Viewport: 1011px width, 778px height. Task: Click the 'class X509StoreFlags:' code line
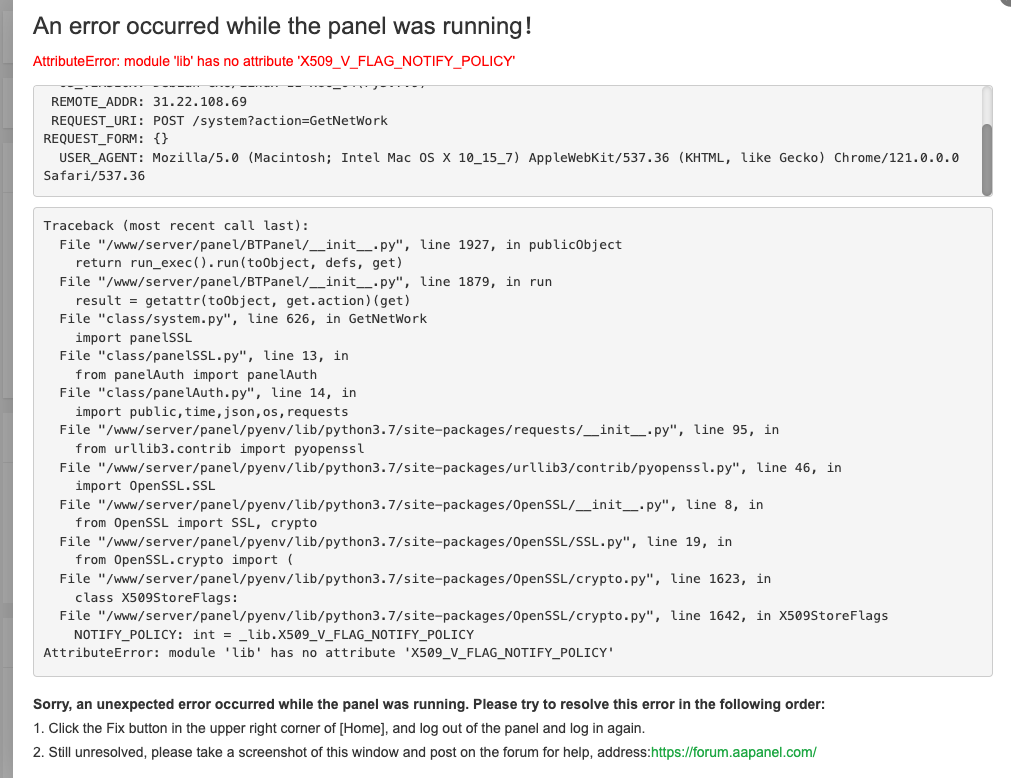coord(157,597)
